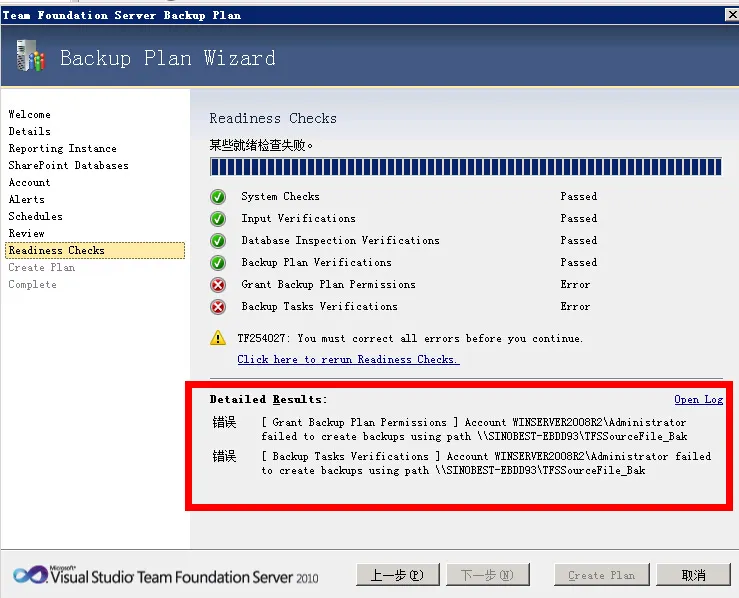739x598 pixels.
Task: Click the readiness checks progress bar
Action: click(x=466, y=167)
